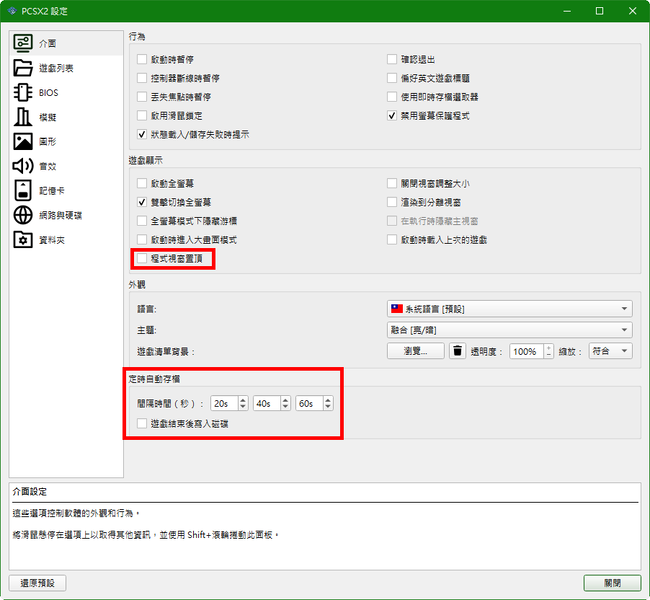The height and width of the screenshot is (600, 650).
Task: Increase the 透明度 opacity value
Action: (548, 347)
